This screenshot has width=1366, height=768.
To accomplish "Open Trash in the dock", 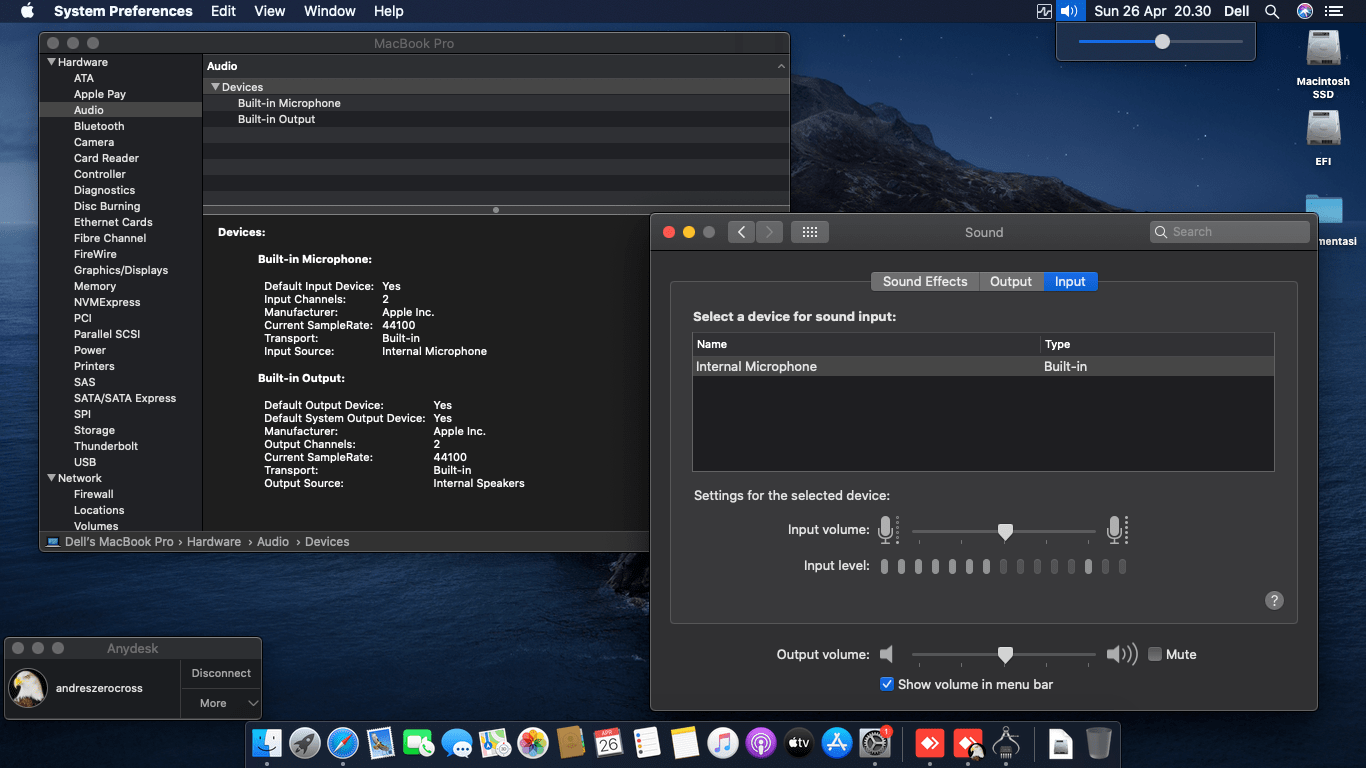I will click(x=1099, y=743).
